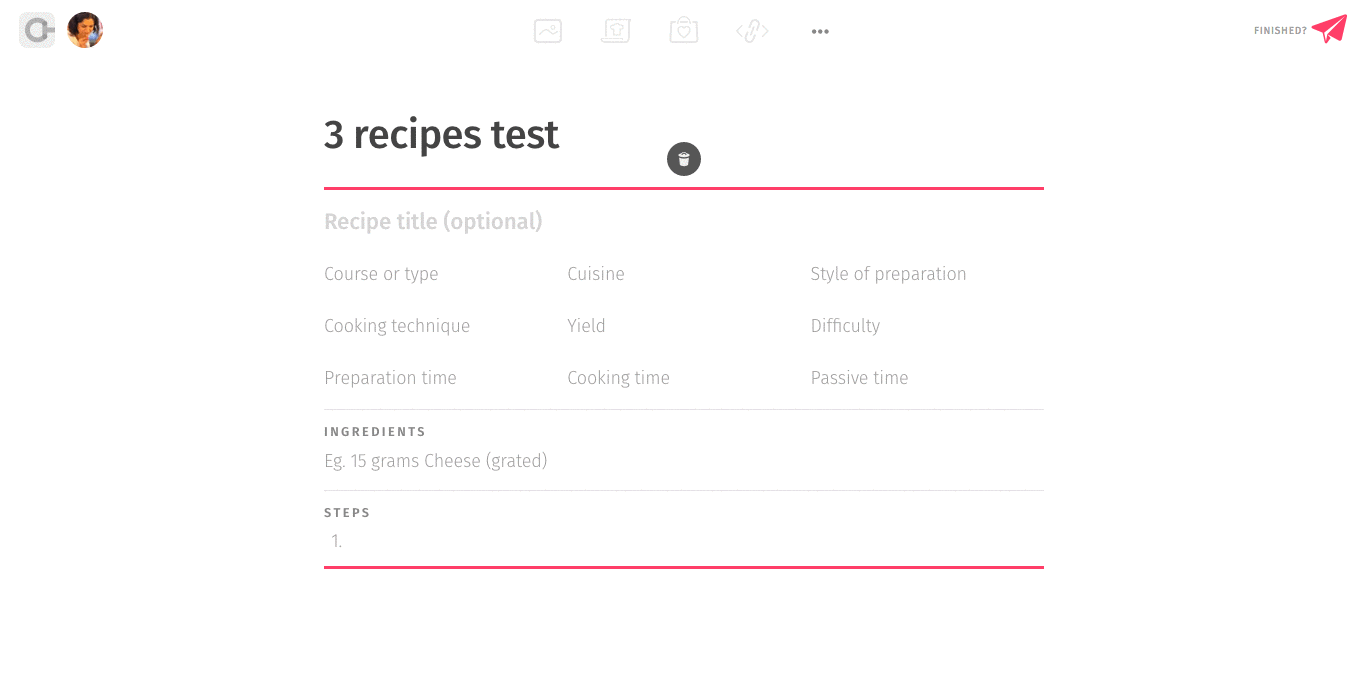Open the Difficulty field

[x=845, y=326]
